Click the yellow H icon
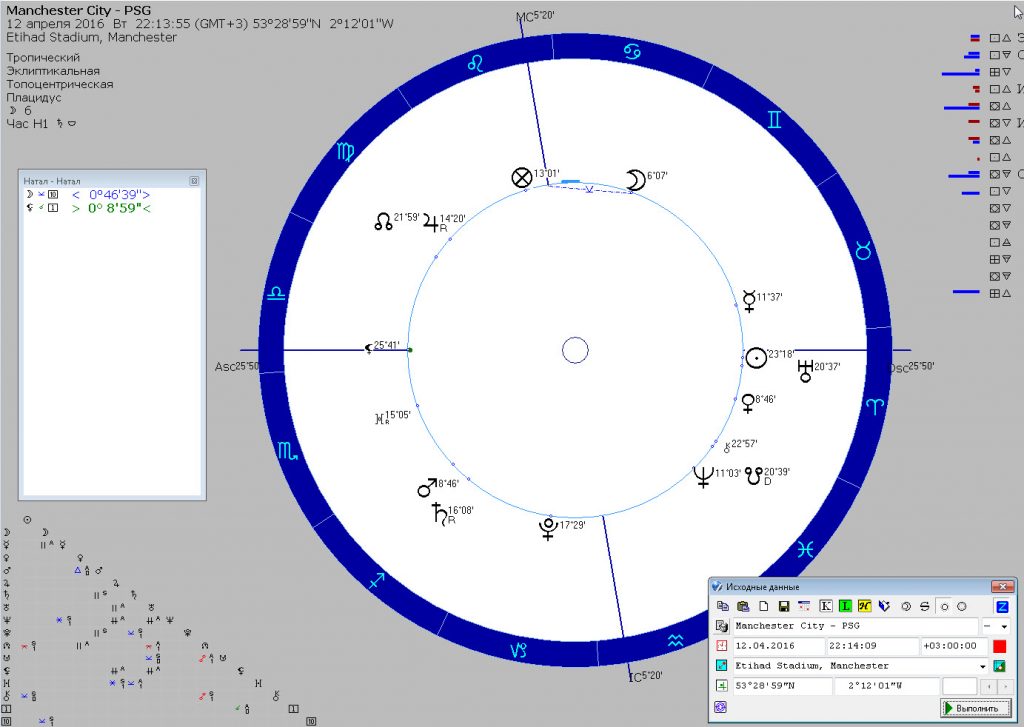Image resolution: width=1024 pixels, height=727 pixels. click(864, 607)
